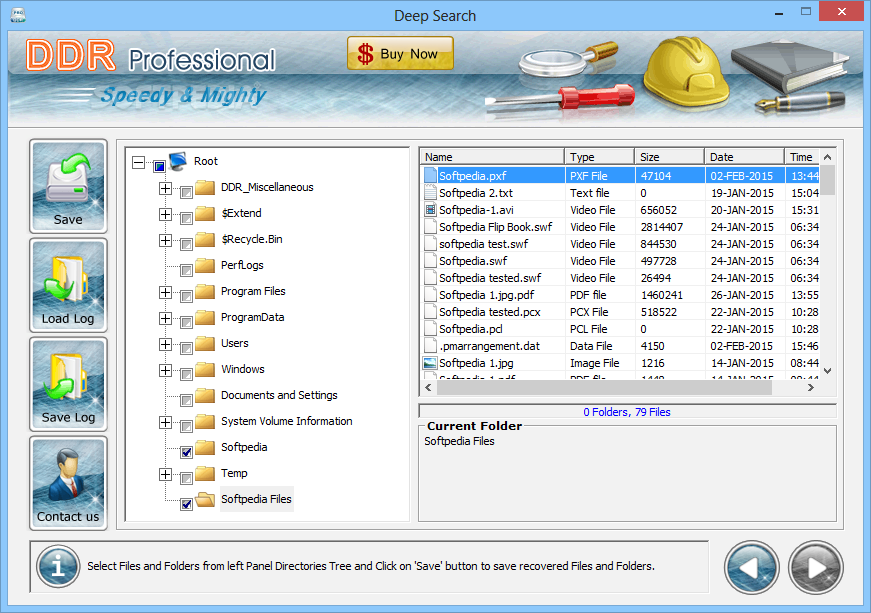Expand the $Extend node
This screenshot has width=871, height=613.
tap(165, 214)
